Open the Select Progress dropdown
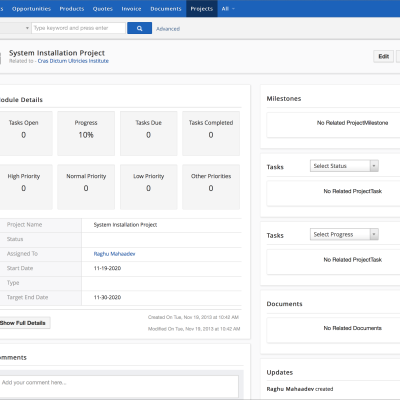The image size is (400, 400). coord(344,234)
